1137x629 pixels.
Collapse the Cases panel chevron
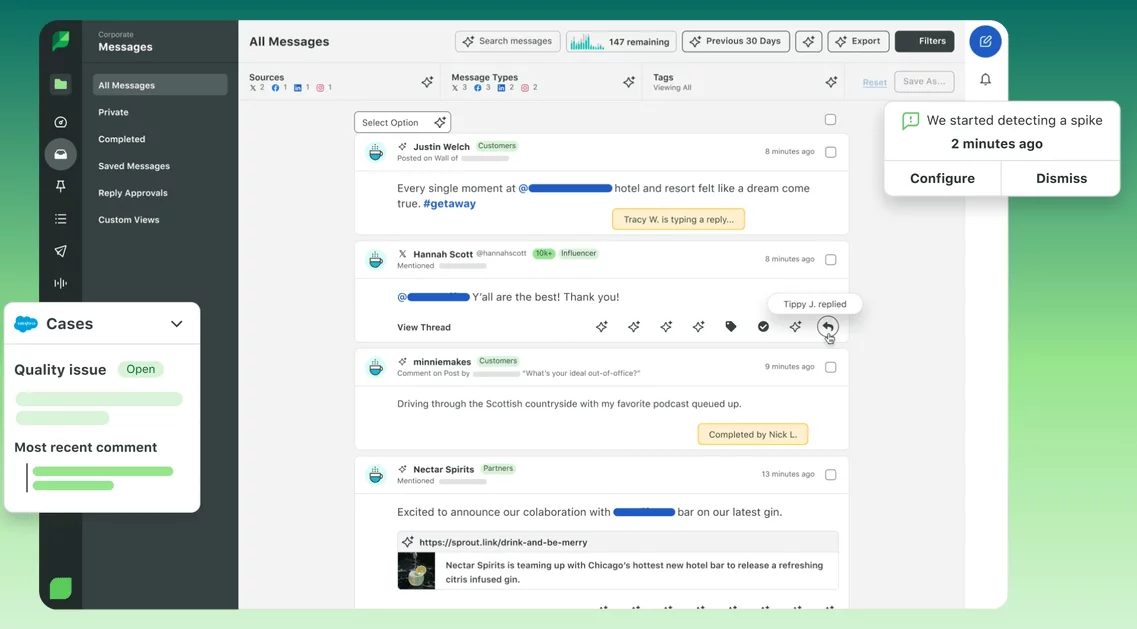(176, 324)
